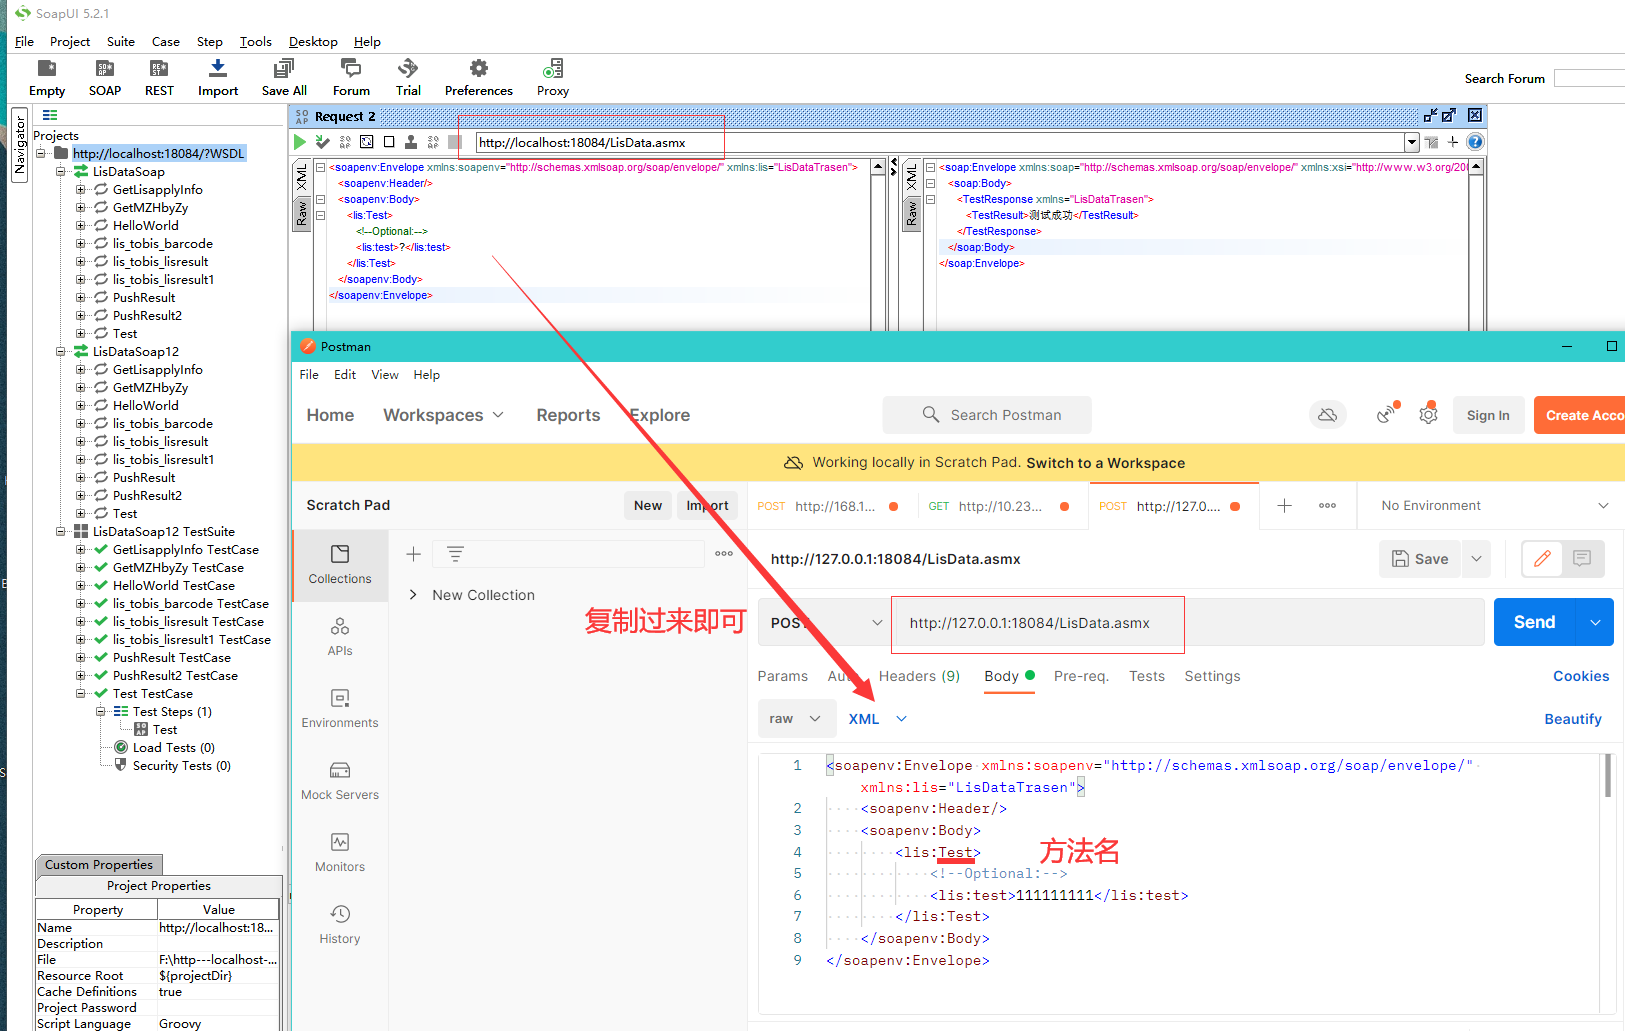Click Postman request URL input field

[x=1186, y=623]
